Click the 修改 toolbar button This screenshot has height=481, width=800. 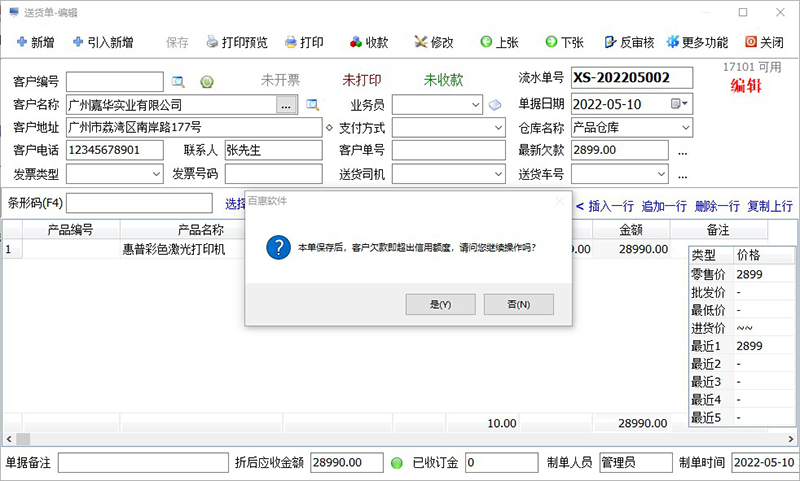pos(434,42)
